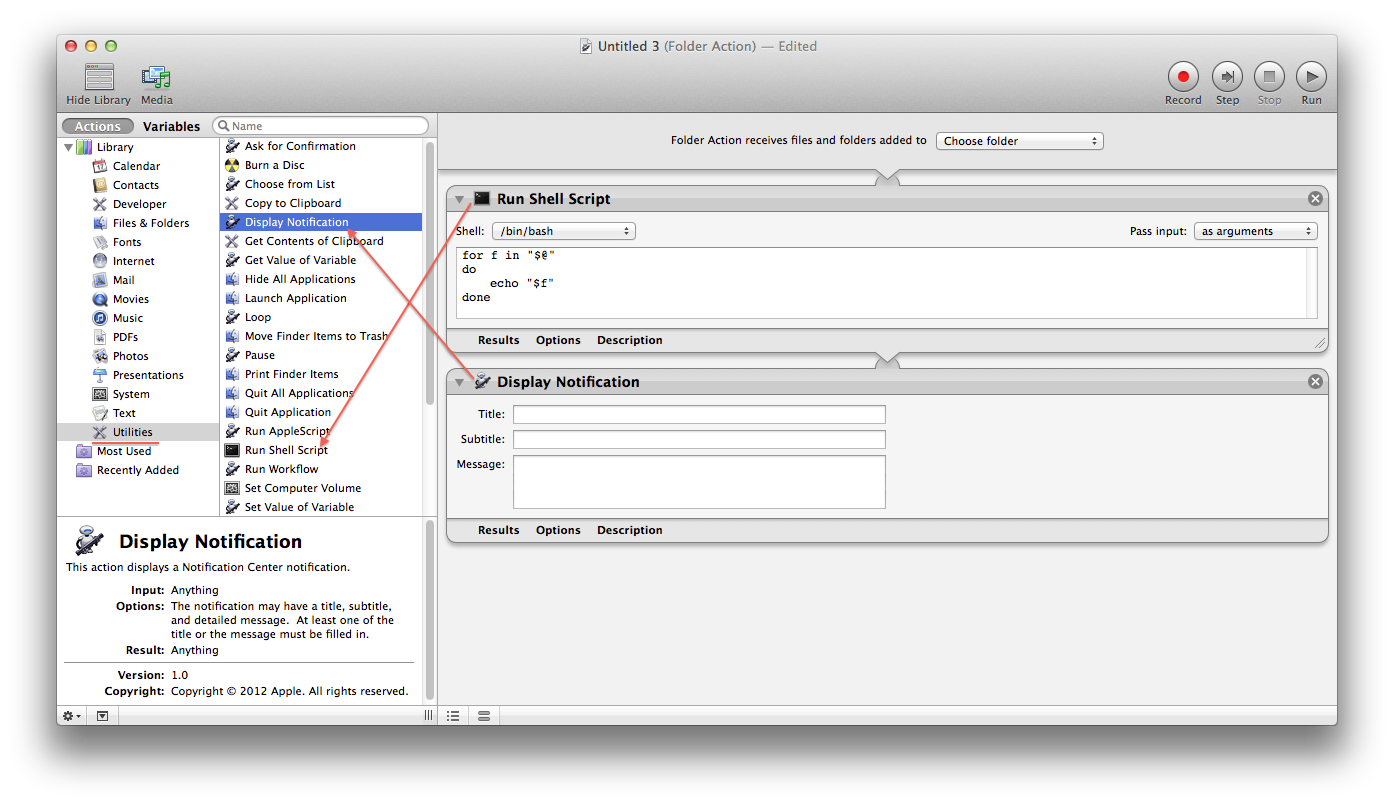Click the Hide Library toolbar icon
The width and height of the screenshot is (1394, 804).
(x=99, y=78)
